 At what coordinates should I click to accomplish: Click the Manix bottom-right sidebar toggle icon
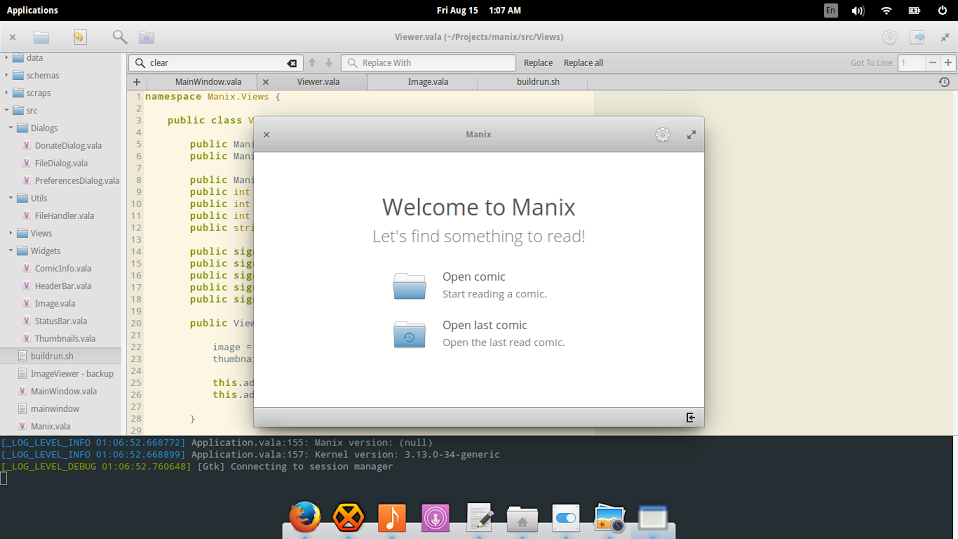click(690, 417)
